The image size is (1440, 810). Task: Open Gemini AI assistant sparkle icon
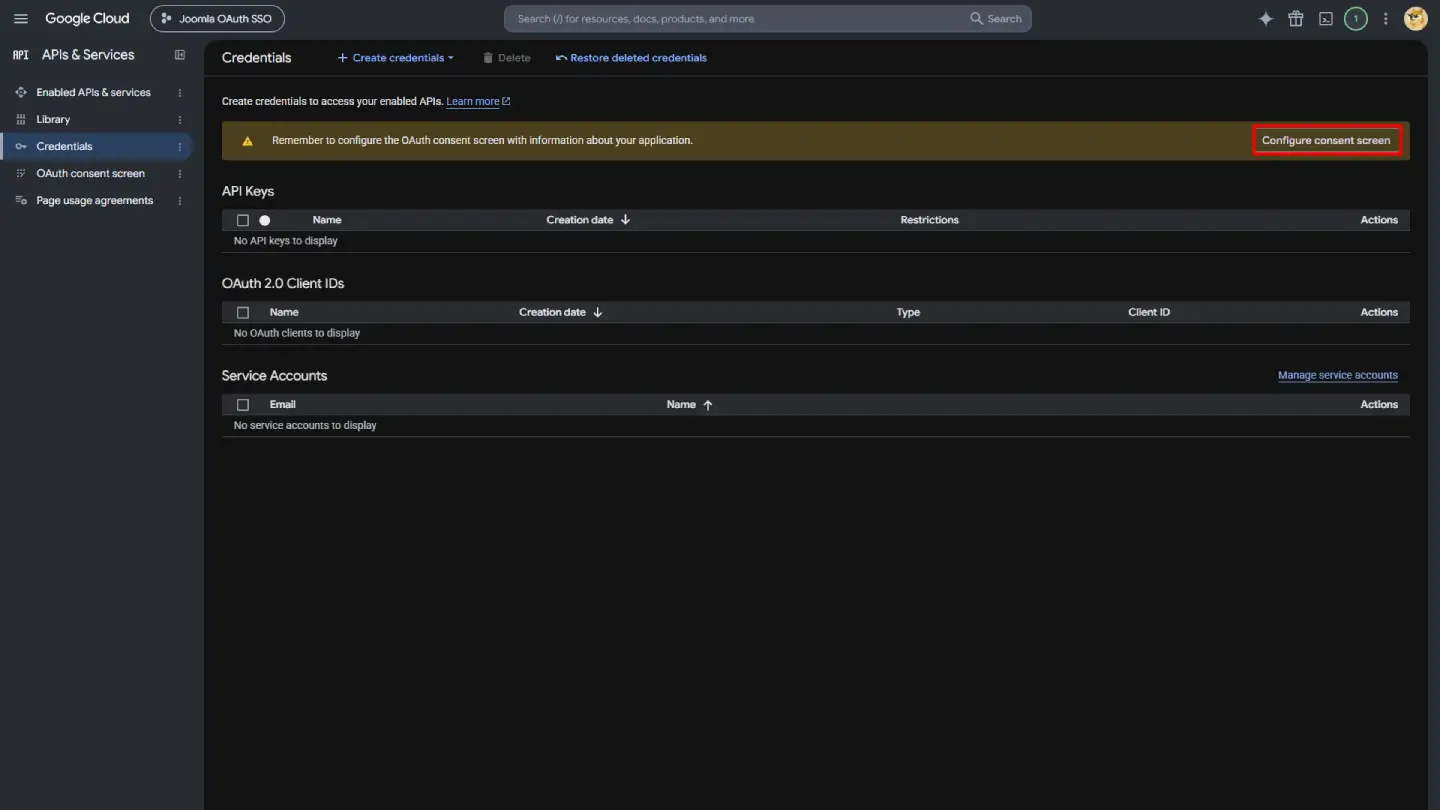1266,19
